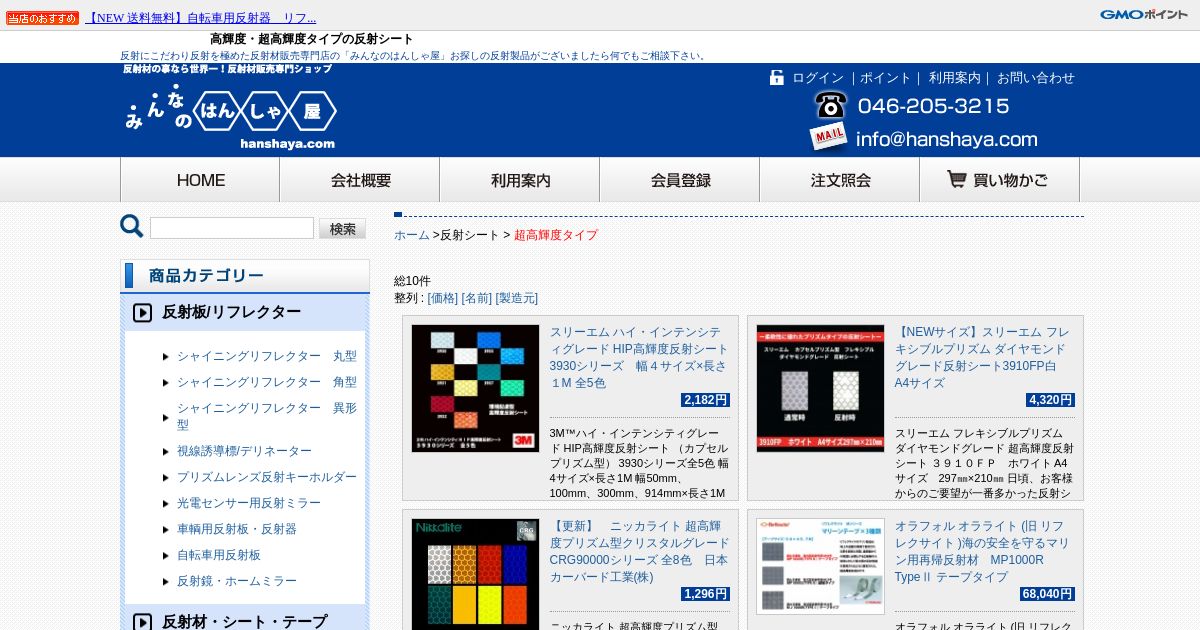Click the 1,296円 price tag
The width and height of the screenshot is (1200, 630).
click(x=705, y=594)
